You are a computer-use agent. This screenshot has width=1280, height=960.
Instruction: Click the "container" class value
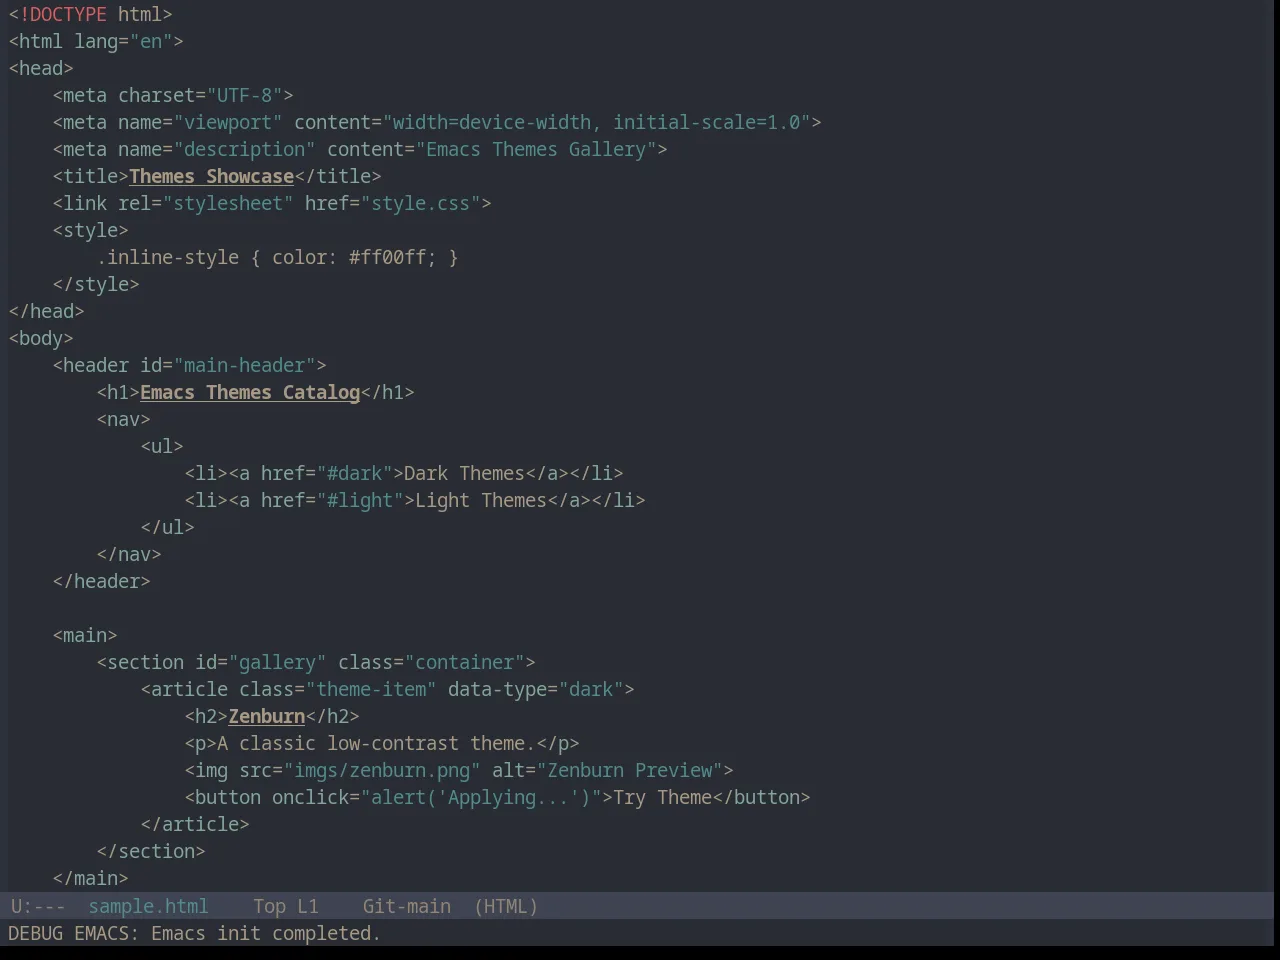(464, 662)
